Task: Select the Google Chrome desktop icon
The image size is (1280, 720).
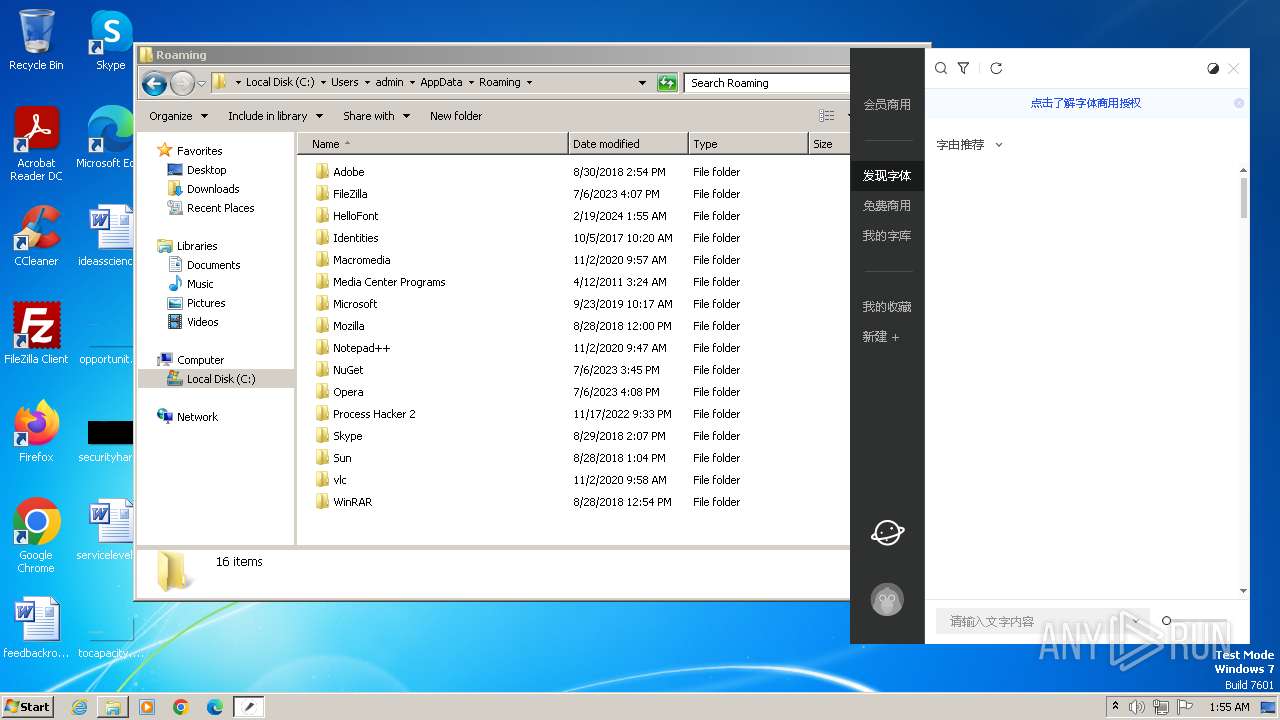Action: 36,535
